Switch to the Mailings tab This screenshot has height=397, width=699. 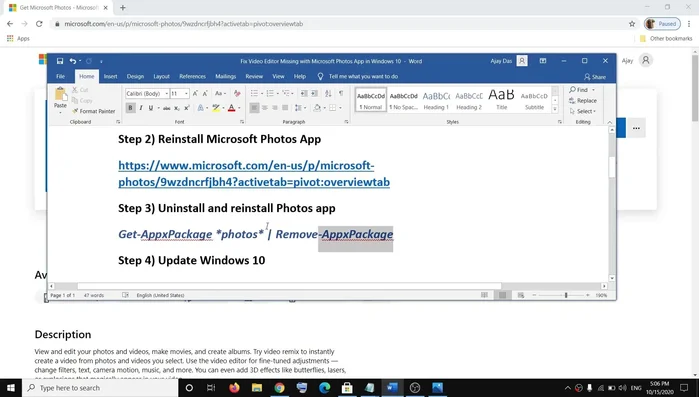226,76
